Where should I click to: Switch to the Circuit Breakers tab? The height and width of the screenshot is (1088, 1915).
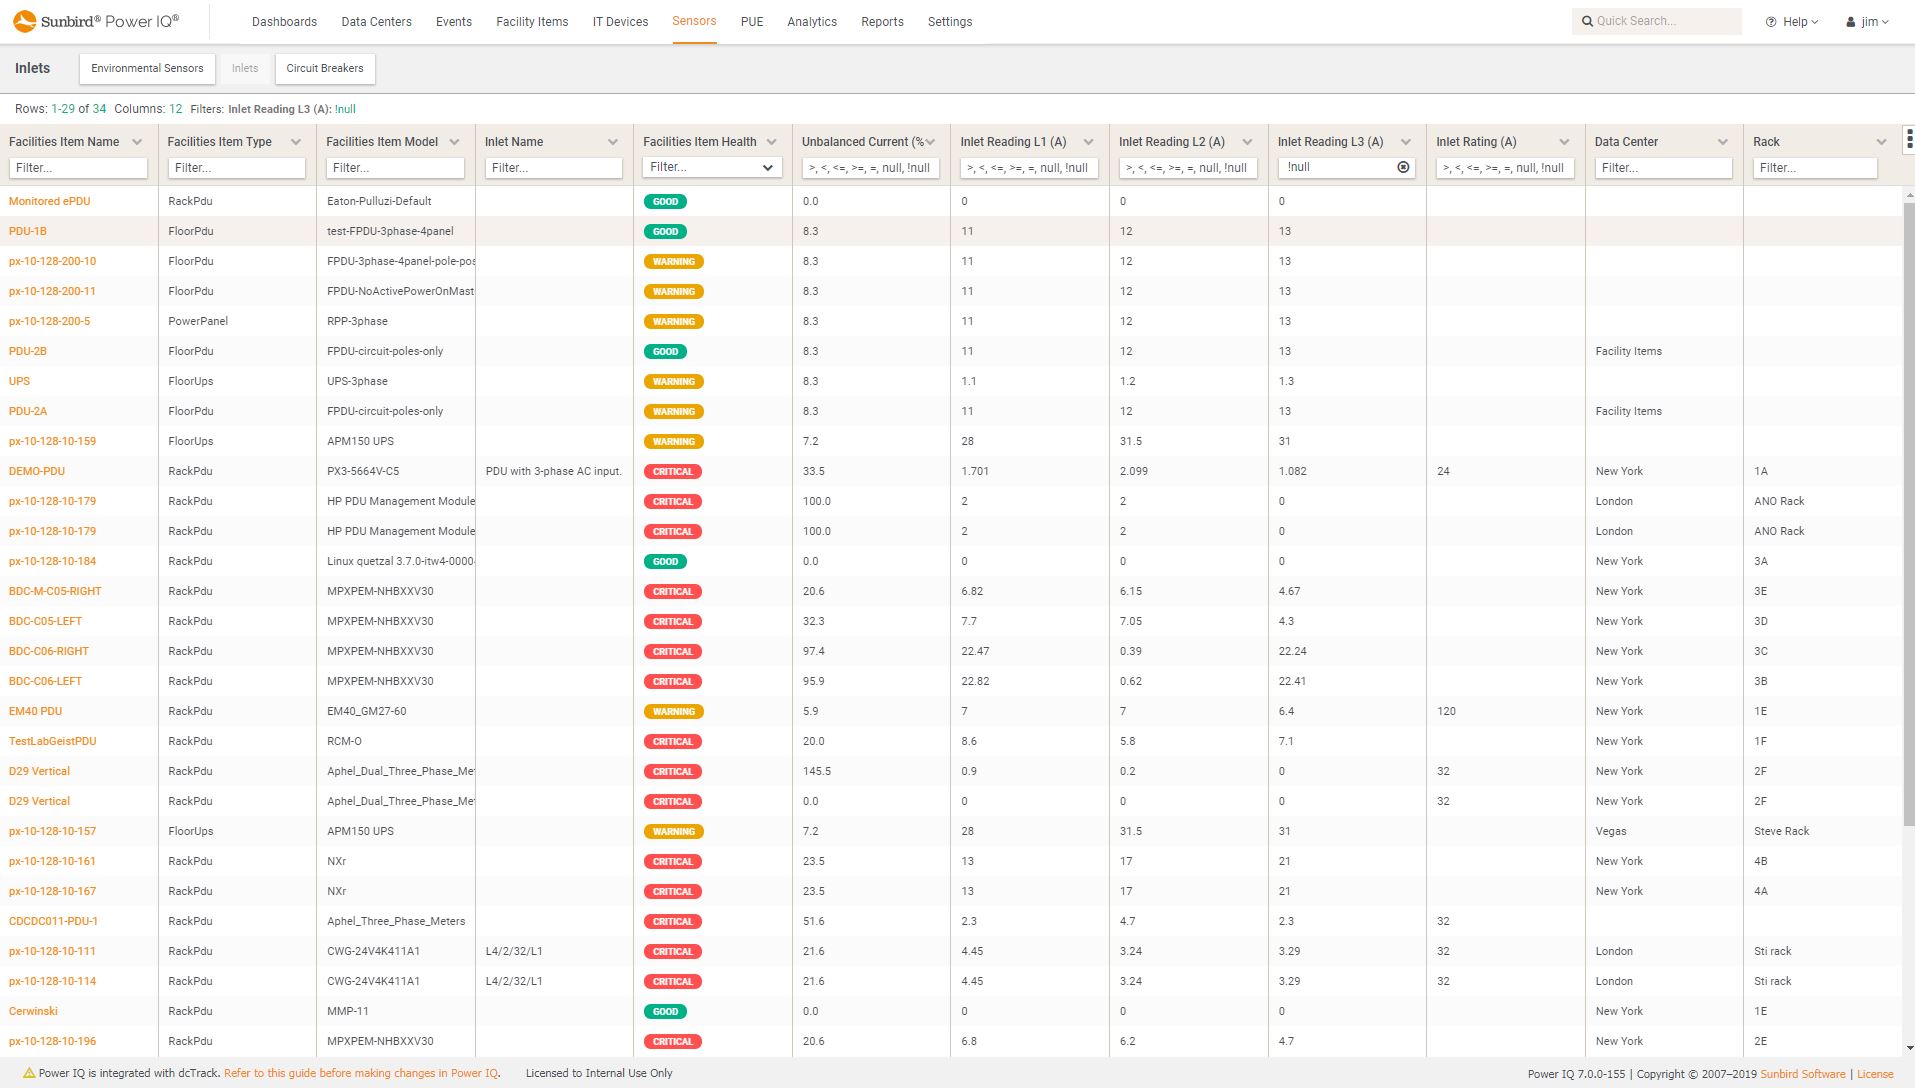tap(324, 68)
